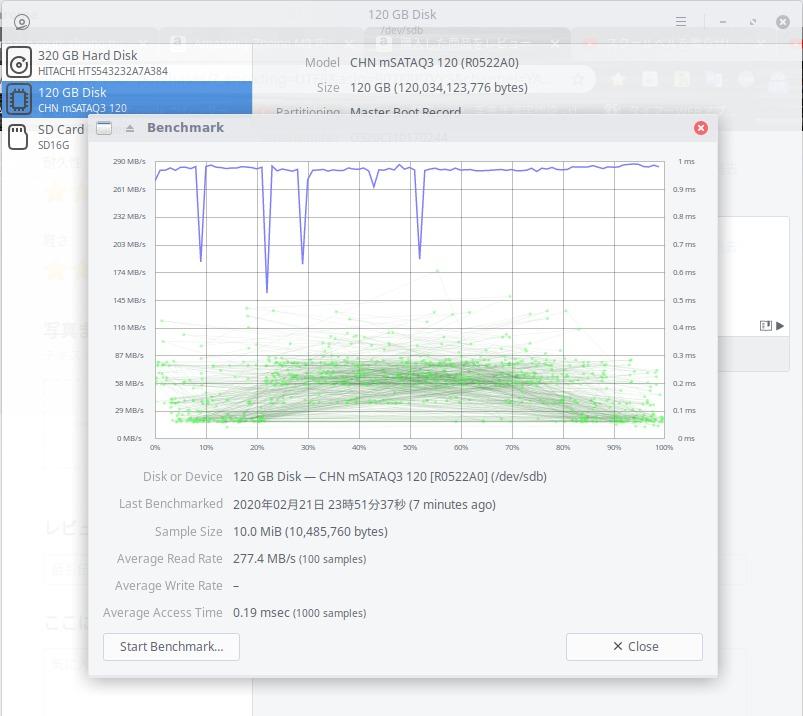The height and width of the screenshot is (716, 803).
Task: Close the Benchmark dialog with red X
Action: click(701, 128)
